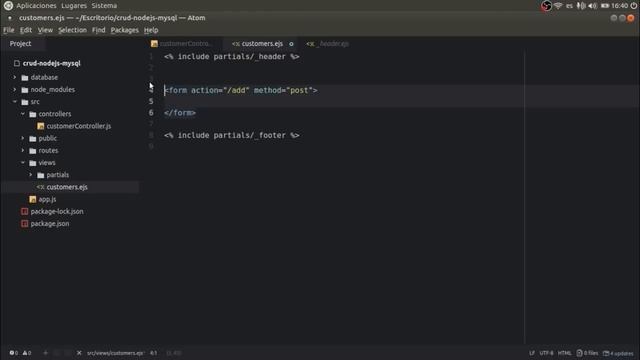This screenshot has height=360, width=640.
Task: Open app.js in the tree
Action: pos(47,199)
